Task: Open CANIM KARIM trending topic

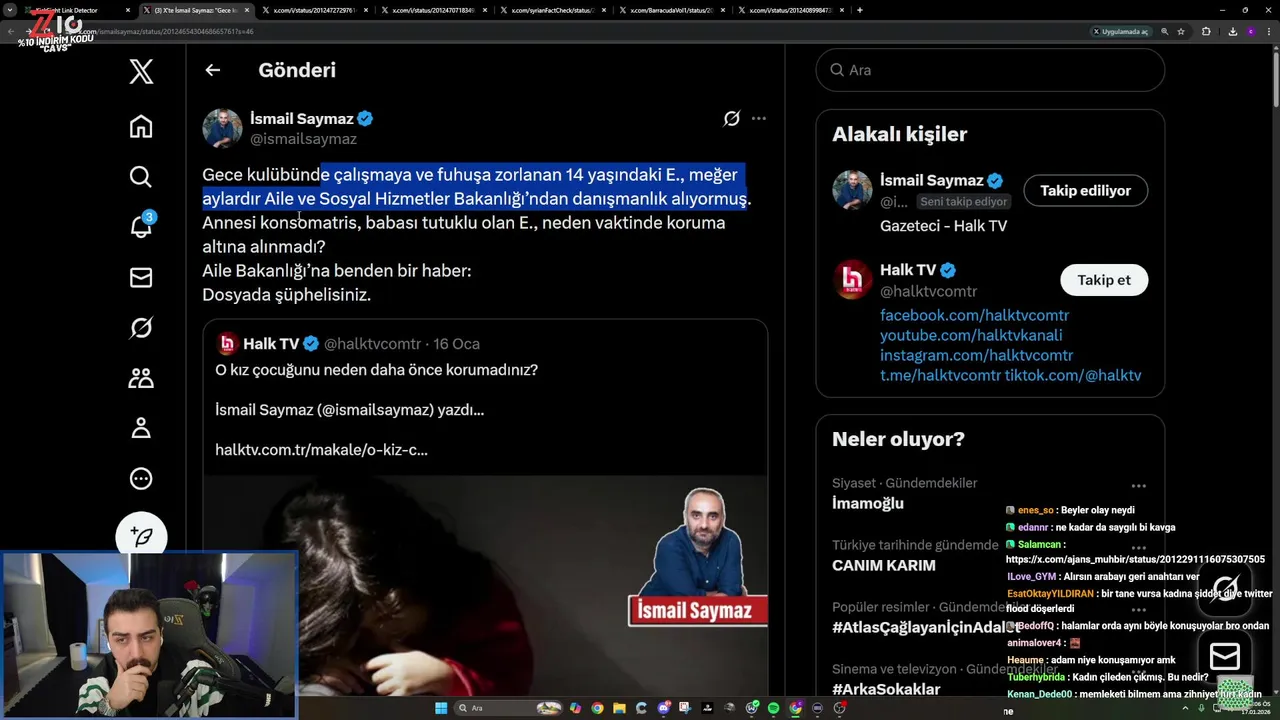Action: [884, 565]
